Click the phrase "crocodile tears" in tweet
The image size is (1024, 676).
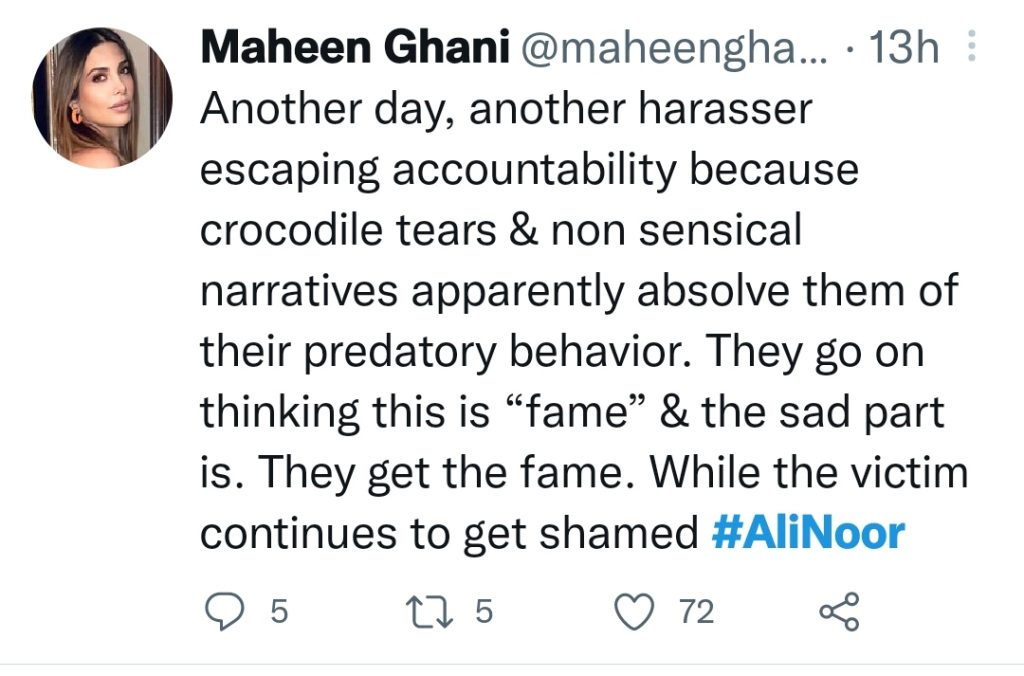(x=348, y=231)
